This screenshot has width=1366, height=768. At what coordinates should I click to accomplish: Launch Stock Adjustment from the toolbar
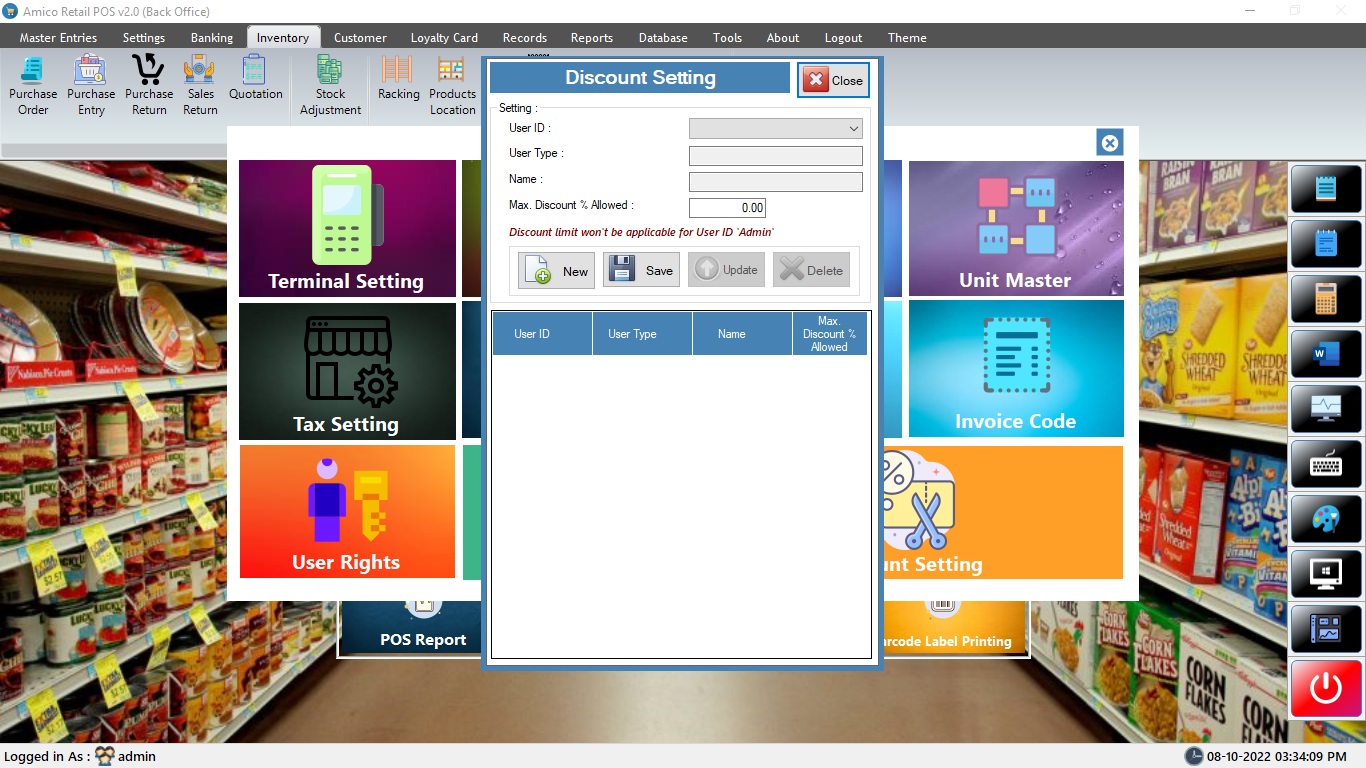coord(330,84)
